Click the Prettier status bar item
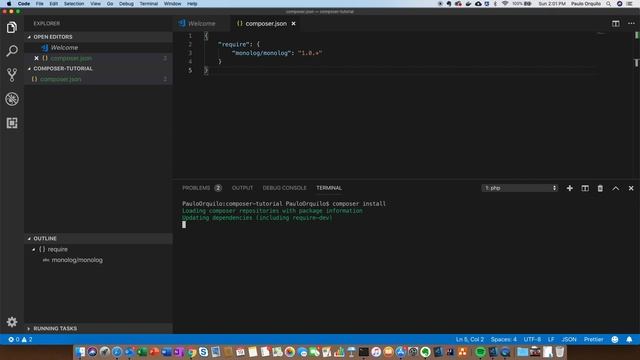640x360 pixels. click(x=593, y=339)
